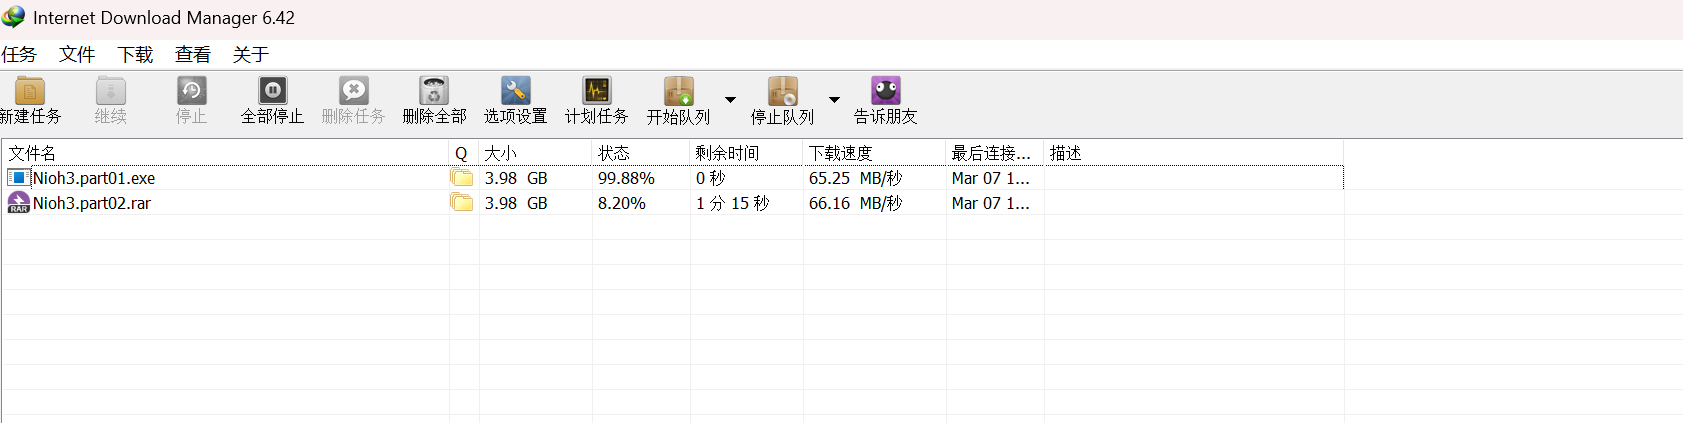Image resolution: width=1683 pixels, height=423 pixels.
Task: Open the 计划任务 (scheduler) toolbar icon
Action: click(597, 91)
